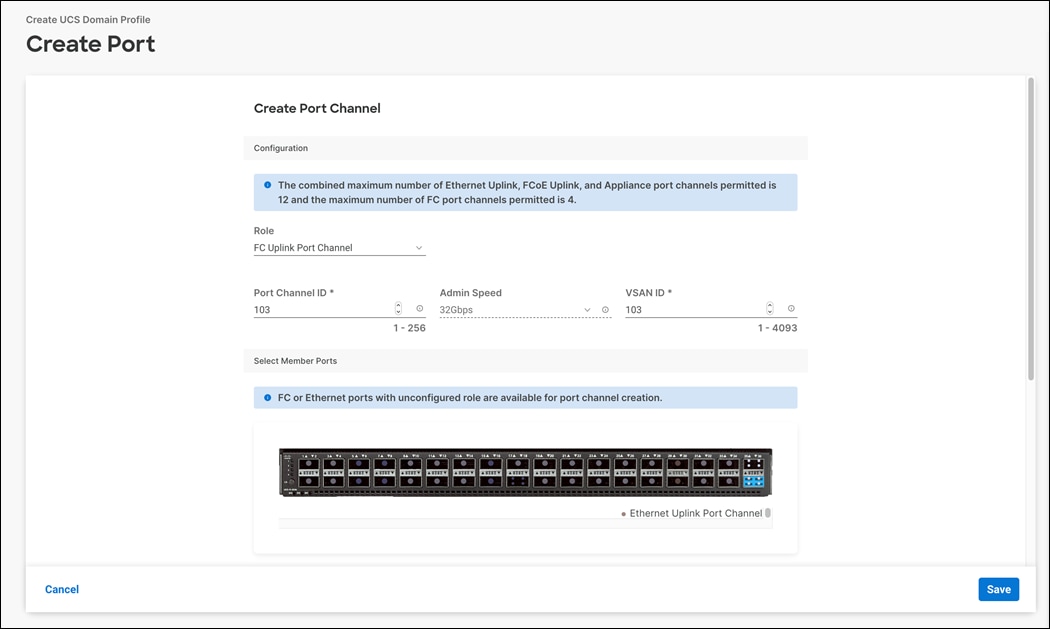Click the Cancel link
This screenshot has width=1050, height=629.
pos(61,589)
